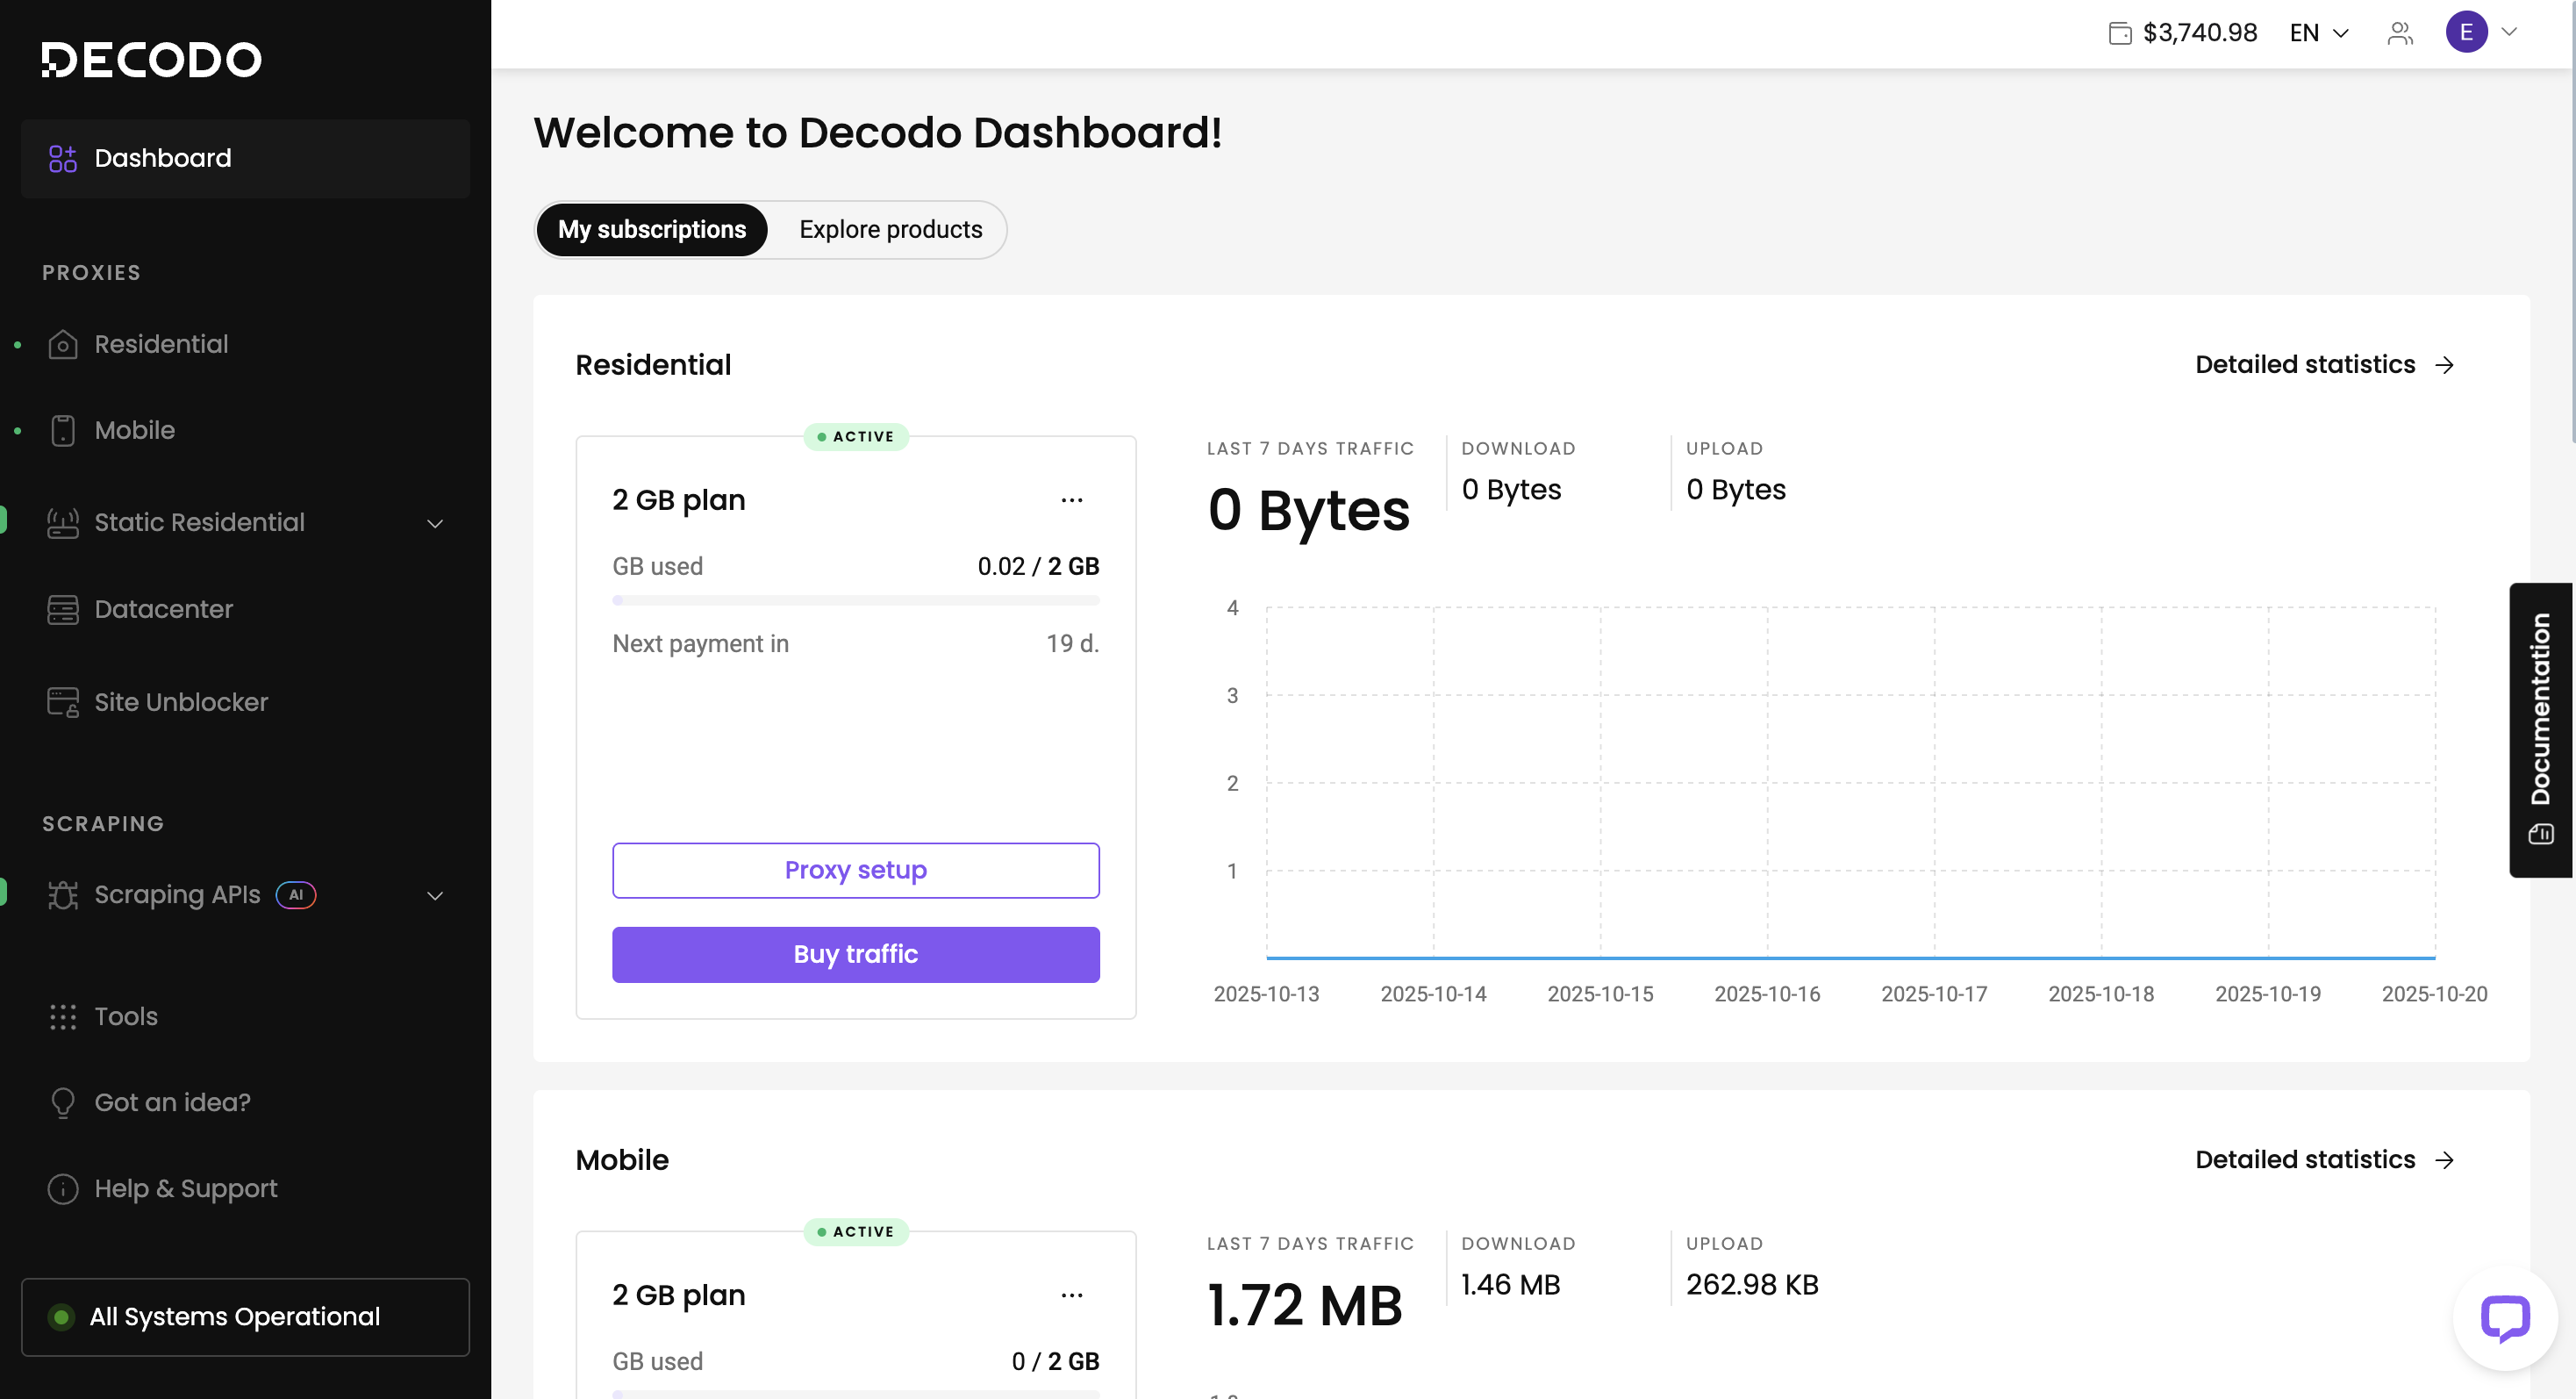2576x1399 pixels.
Task: Select the My subscriptions tab
Action: click(x=652, y=230)
